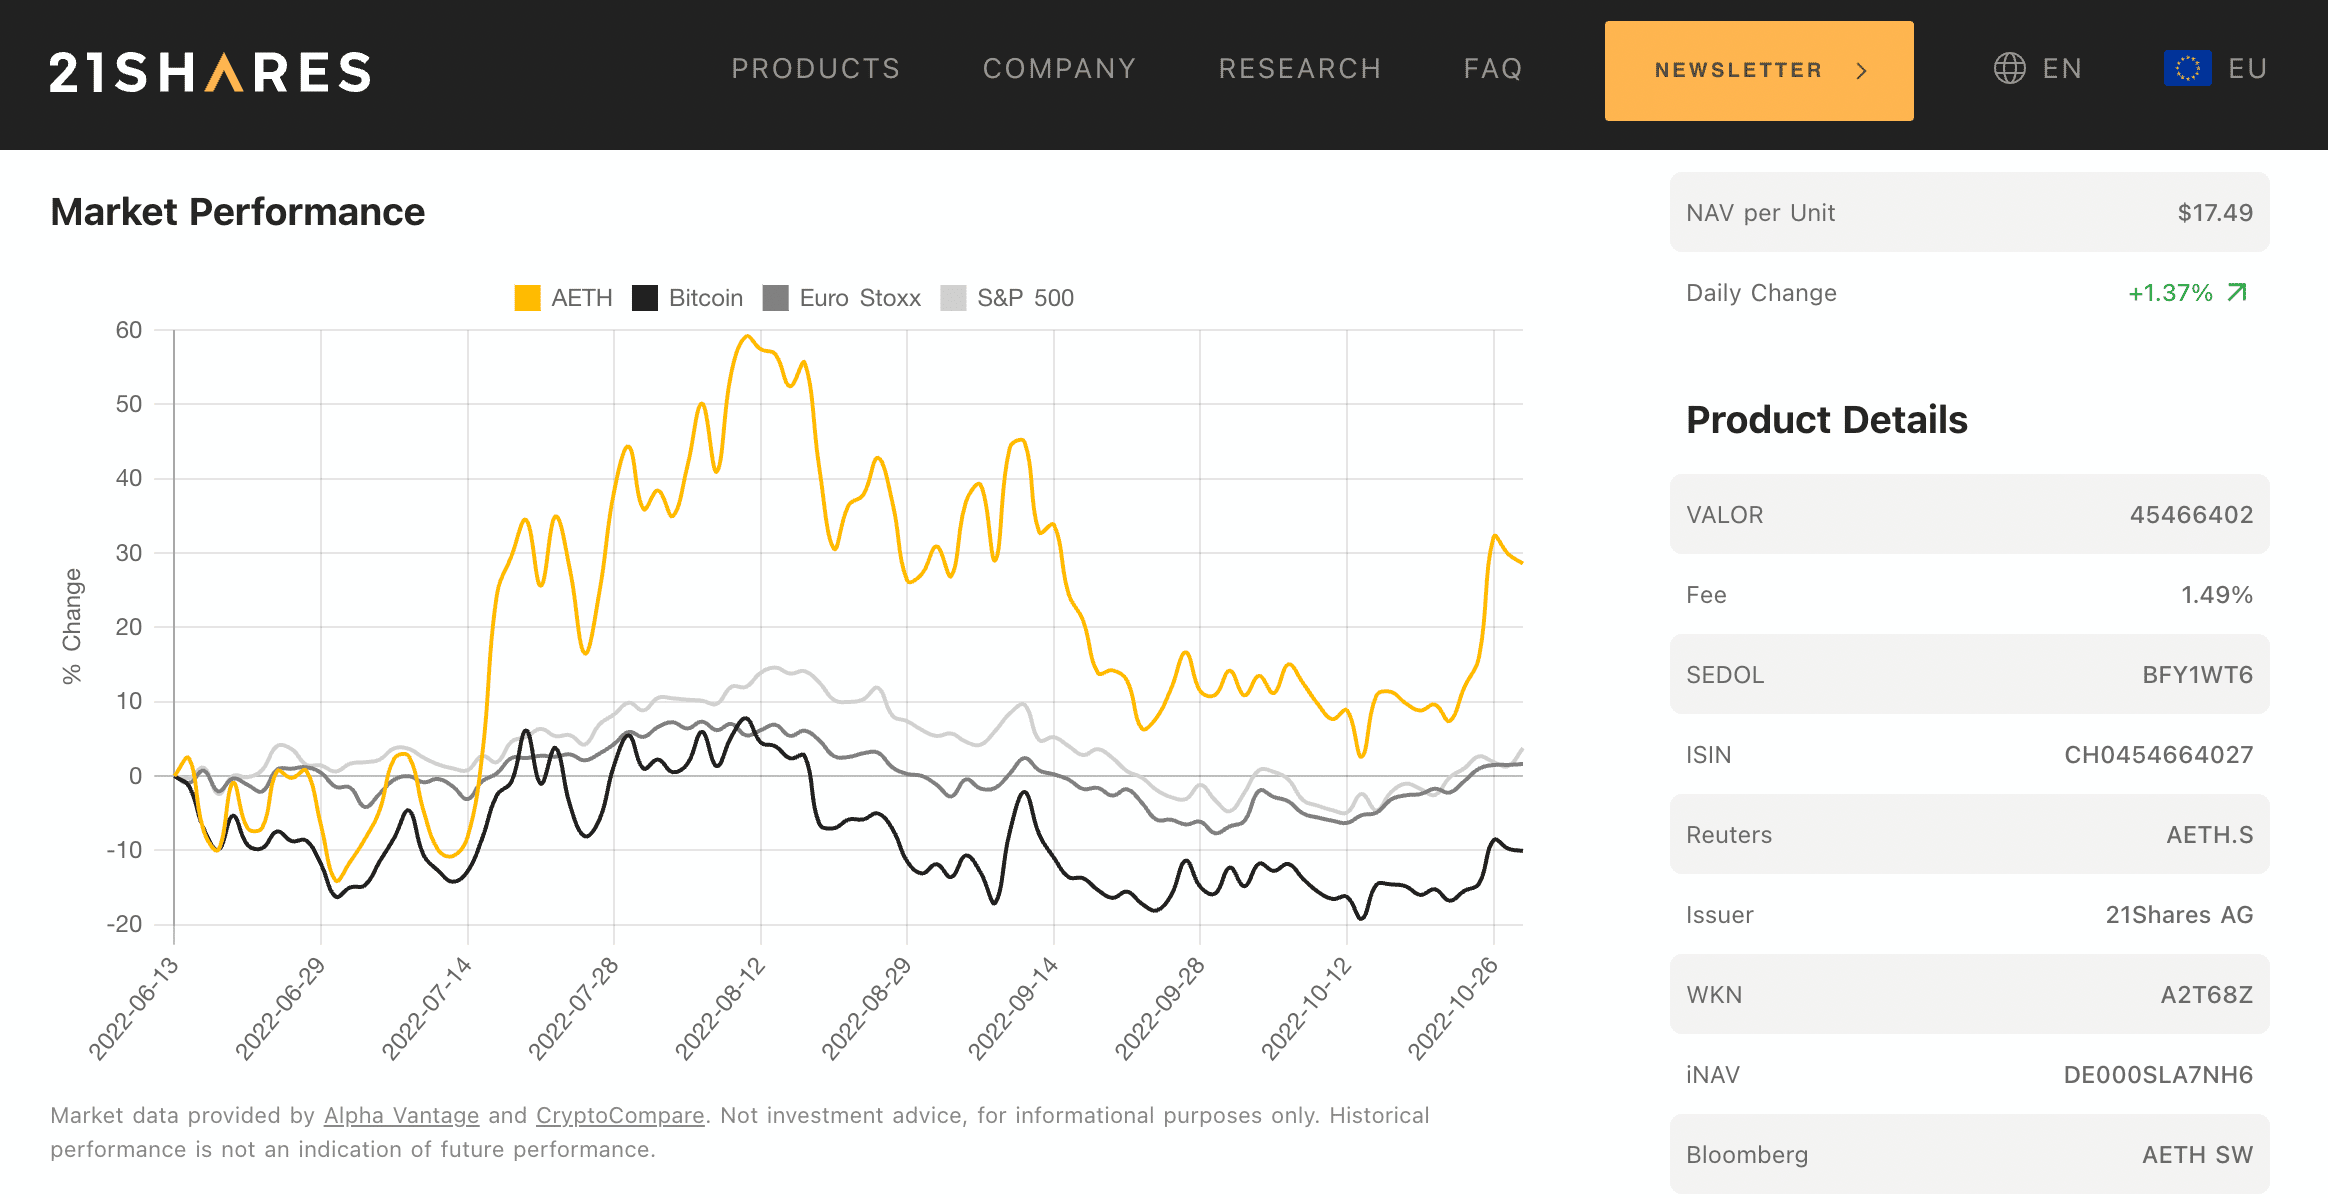Click the globe language icon

click(2010, 68)
